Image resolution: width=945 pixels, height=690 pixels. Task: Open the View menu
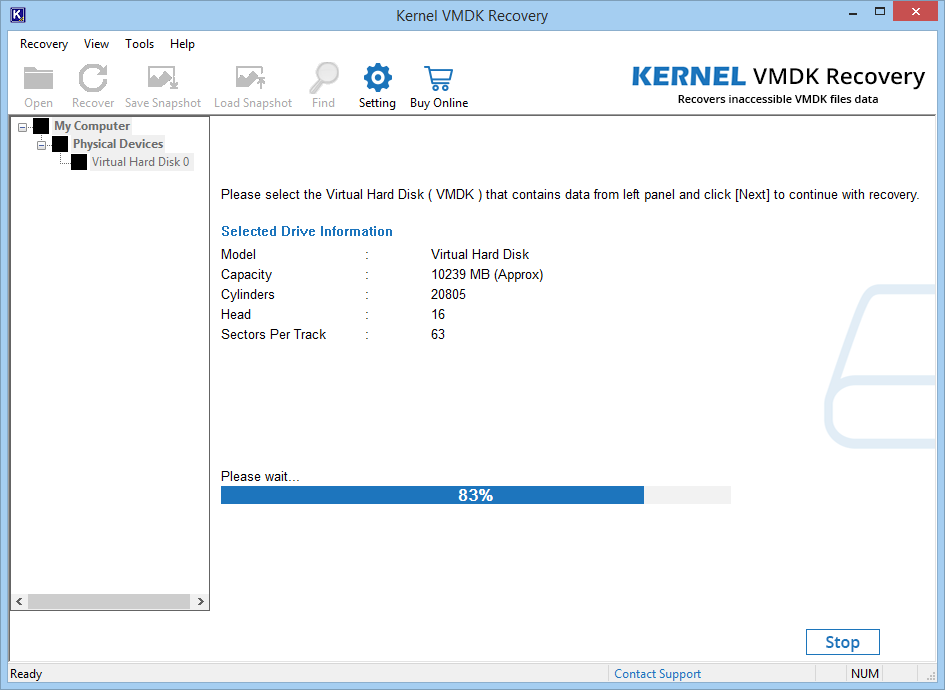click(96, 44)
